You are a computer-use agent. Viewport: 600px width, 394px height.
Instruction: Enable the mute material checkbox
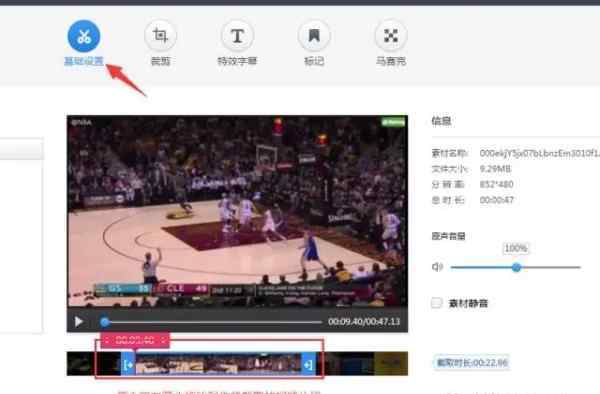(437, 303)
